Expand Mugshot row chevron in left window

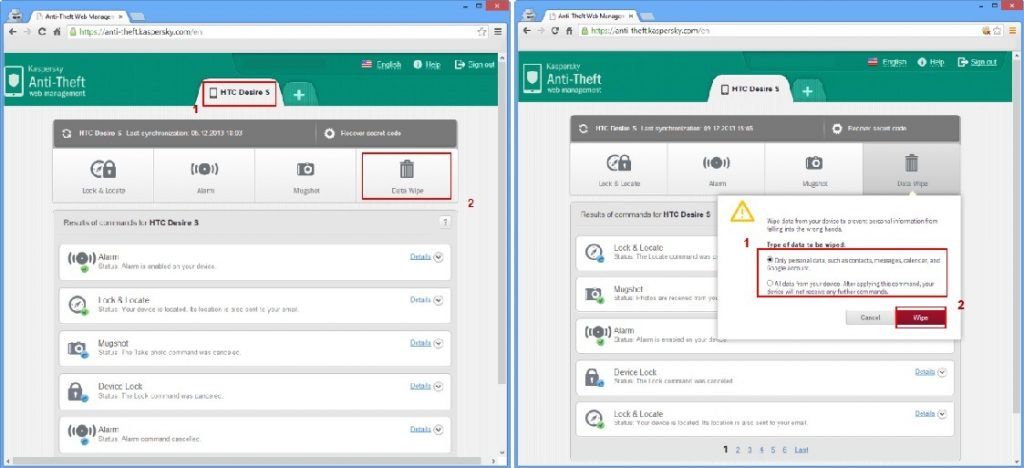click(438, 343)
